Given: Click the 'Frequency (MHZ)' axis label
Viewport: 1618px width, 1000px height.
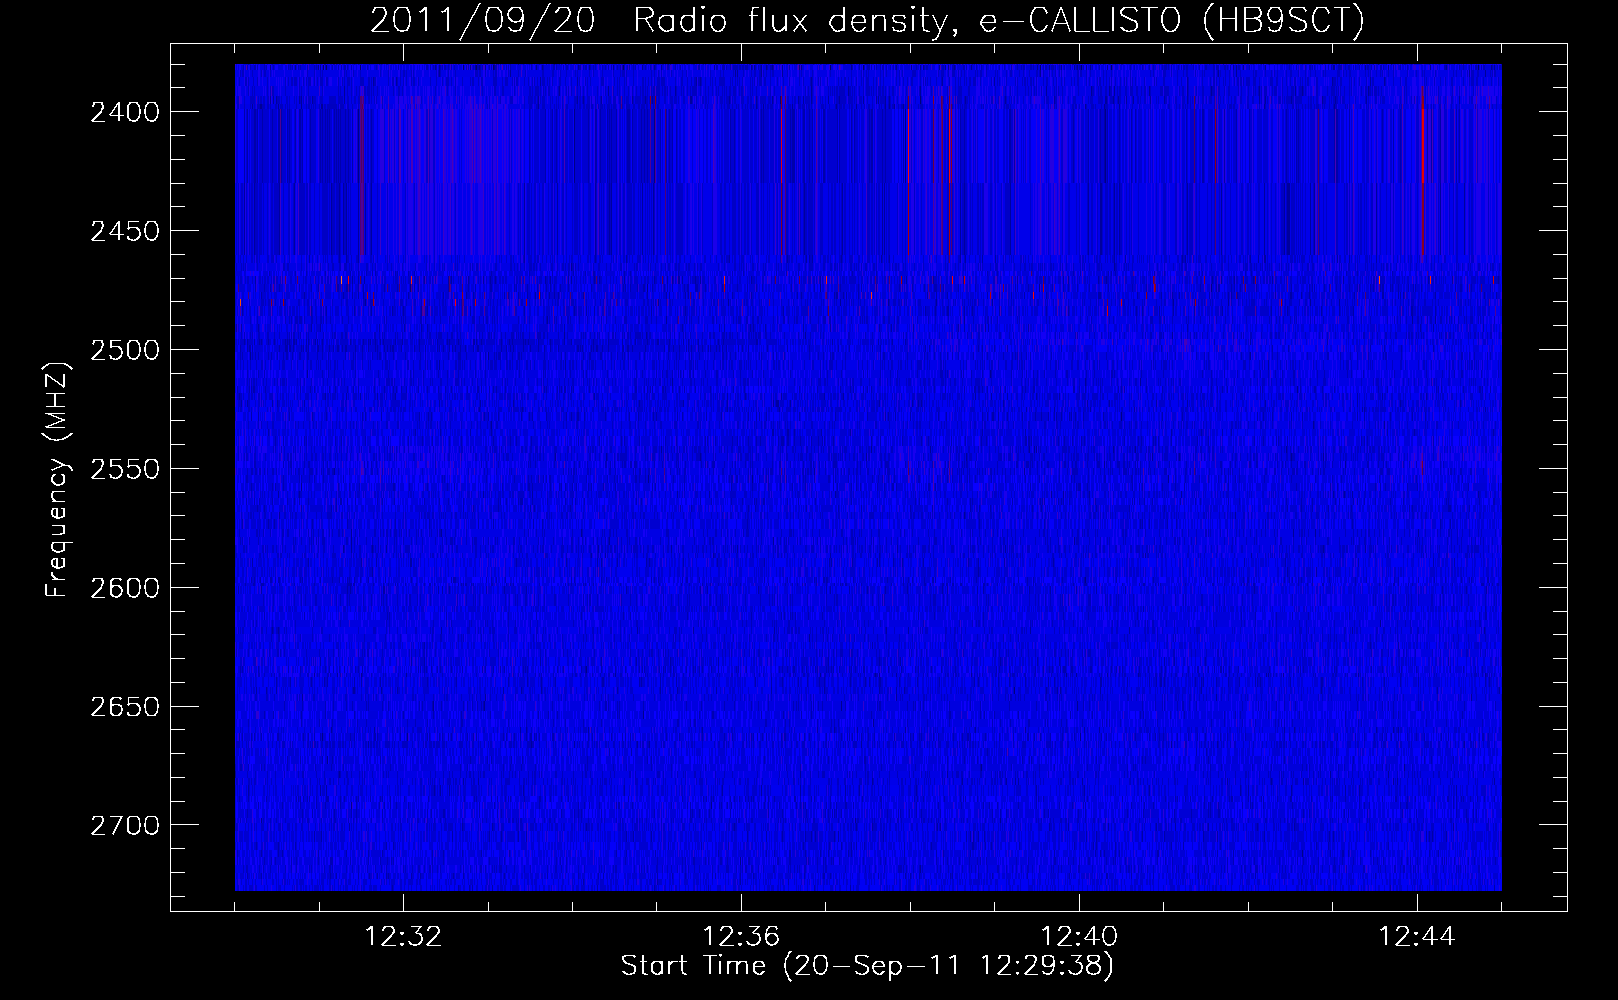Looking at the screenshot, I should click(57, 480).
